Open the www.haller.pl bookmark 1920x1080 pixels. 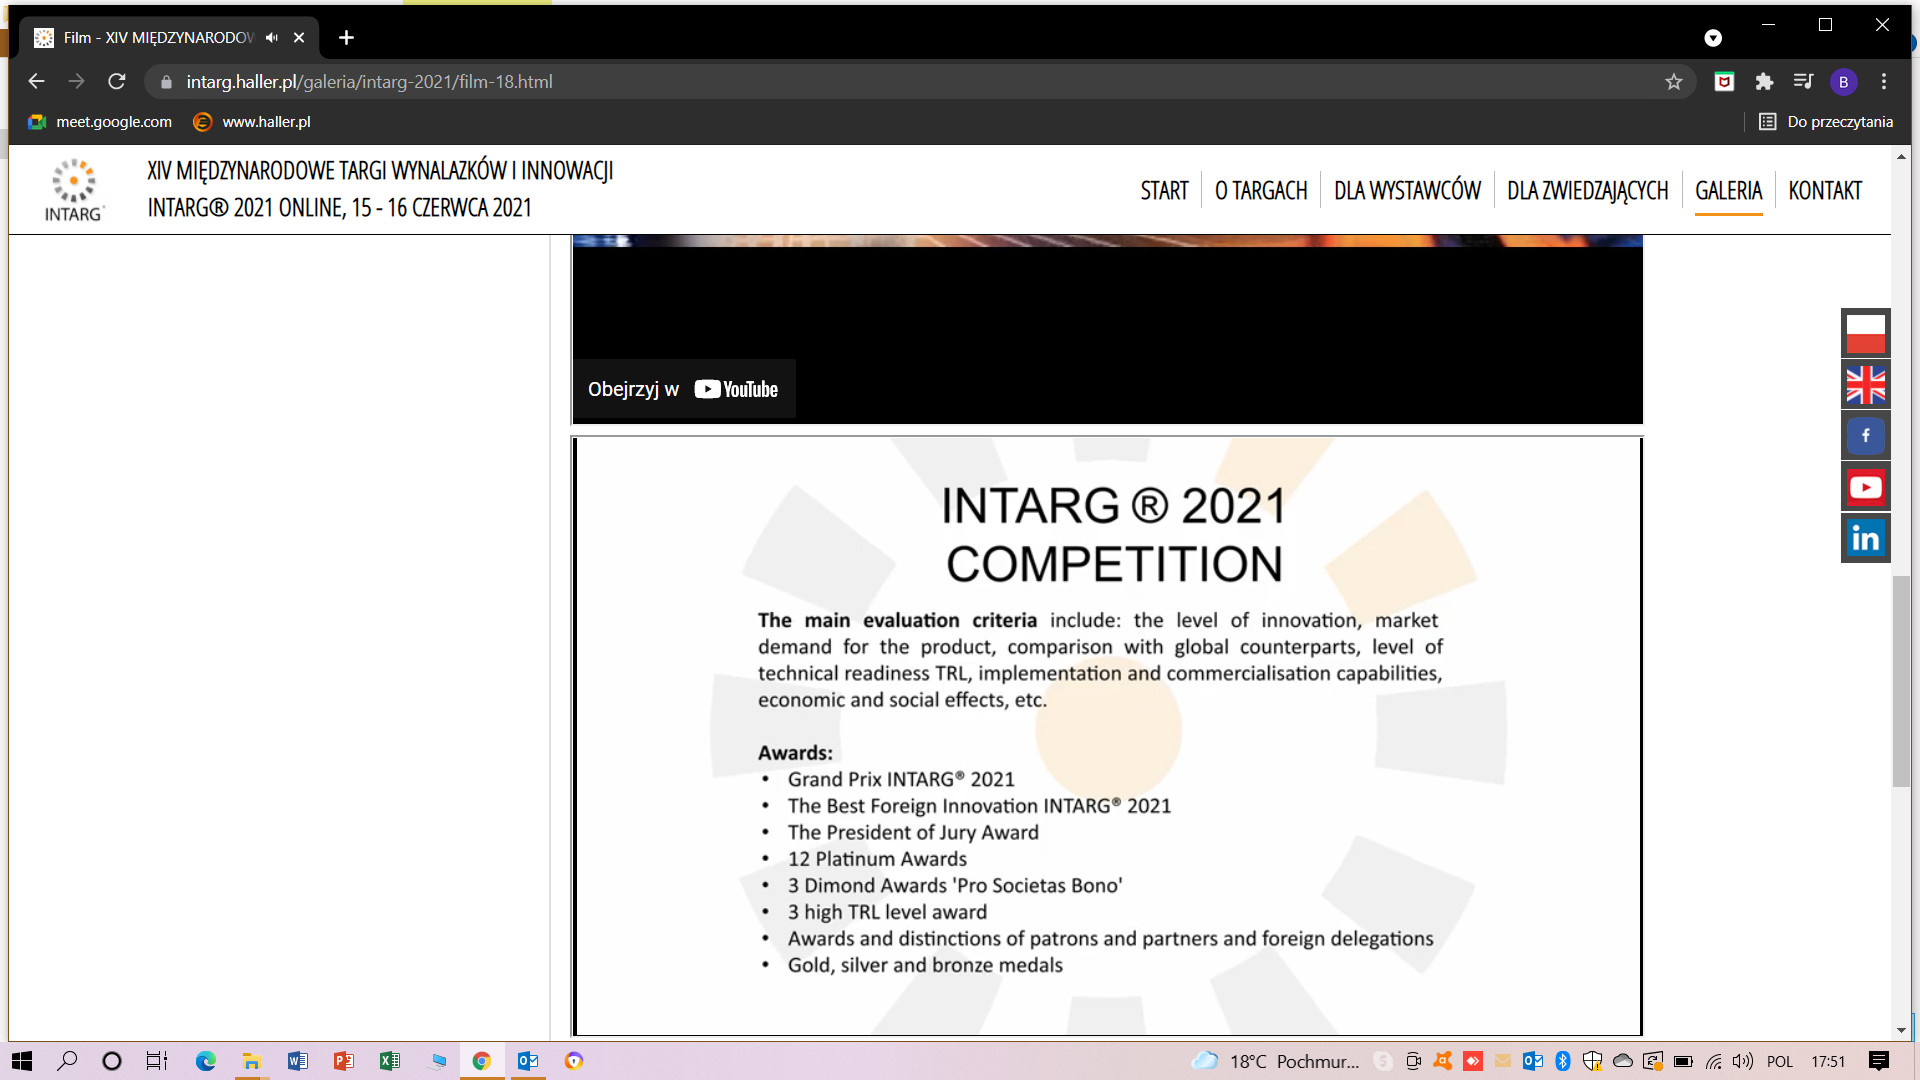(x=252, y=122)
